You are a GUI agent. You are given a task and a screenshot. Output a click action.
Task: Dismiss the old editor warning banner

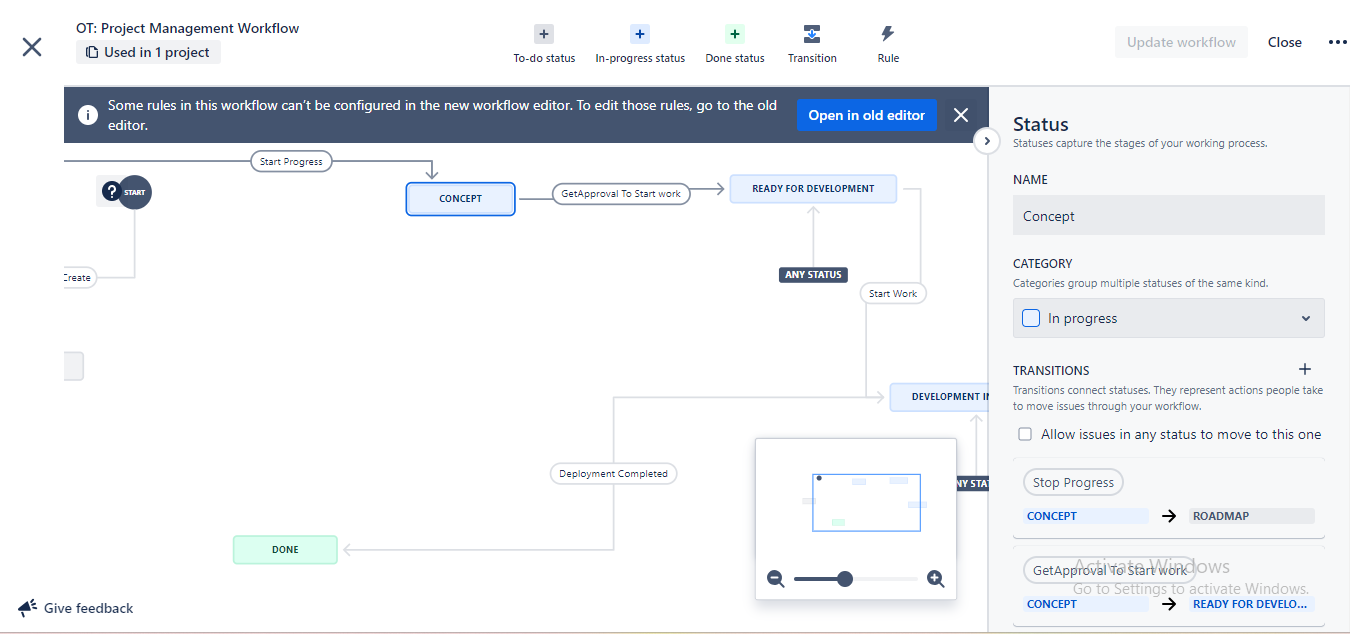[960, 114]
